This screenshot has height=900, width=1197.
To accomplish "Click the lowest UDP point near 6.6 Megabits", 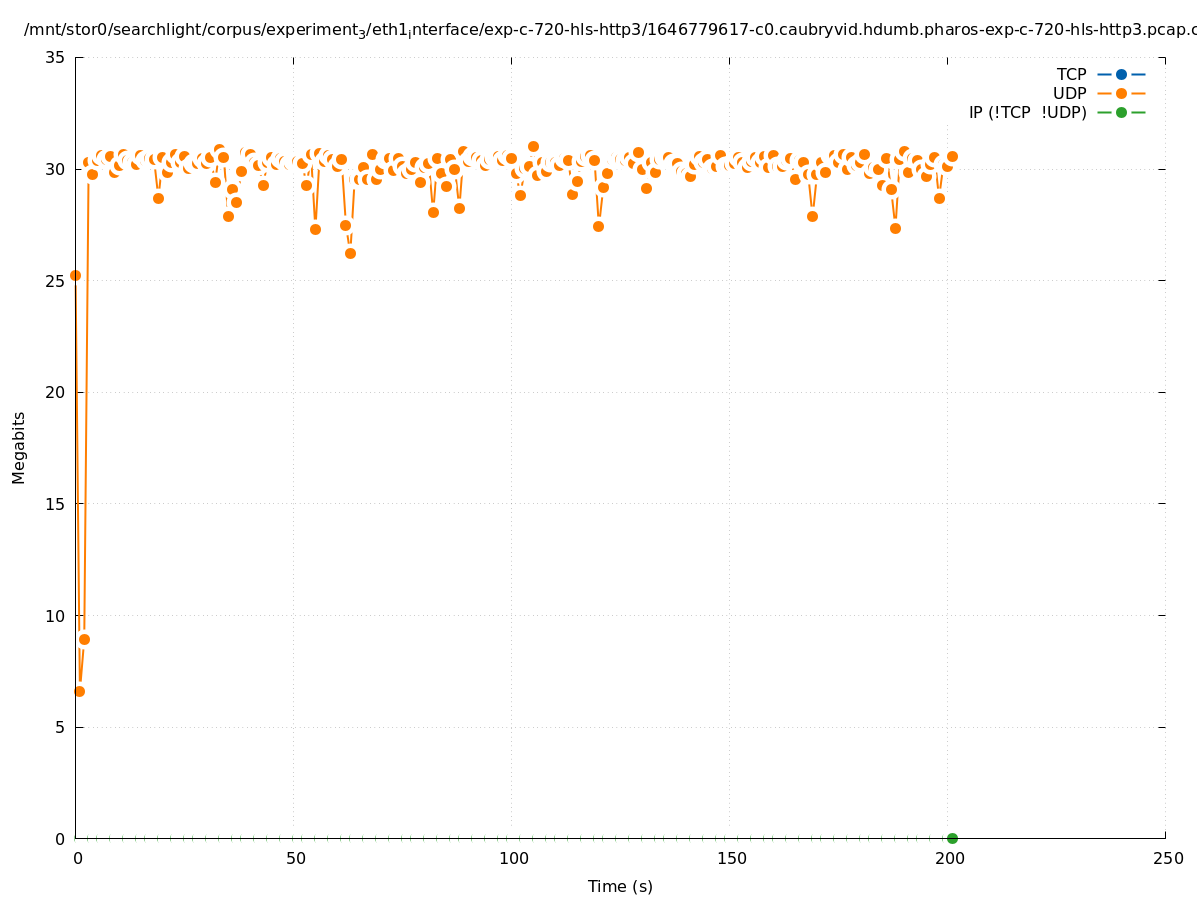I will (x=79, y=691).
